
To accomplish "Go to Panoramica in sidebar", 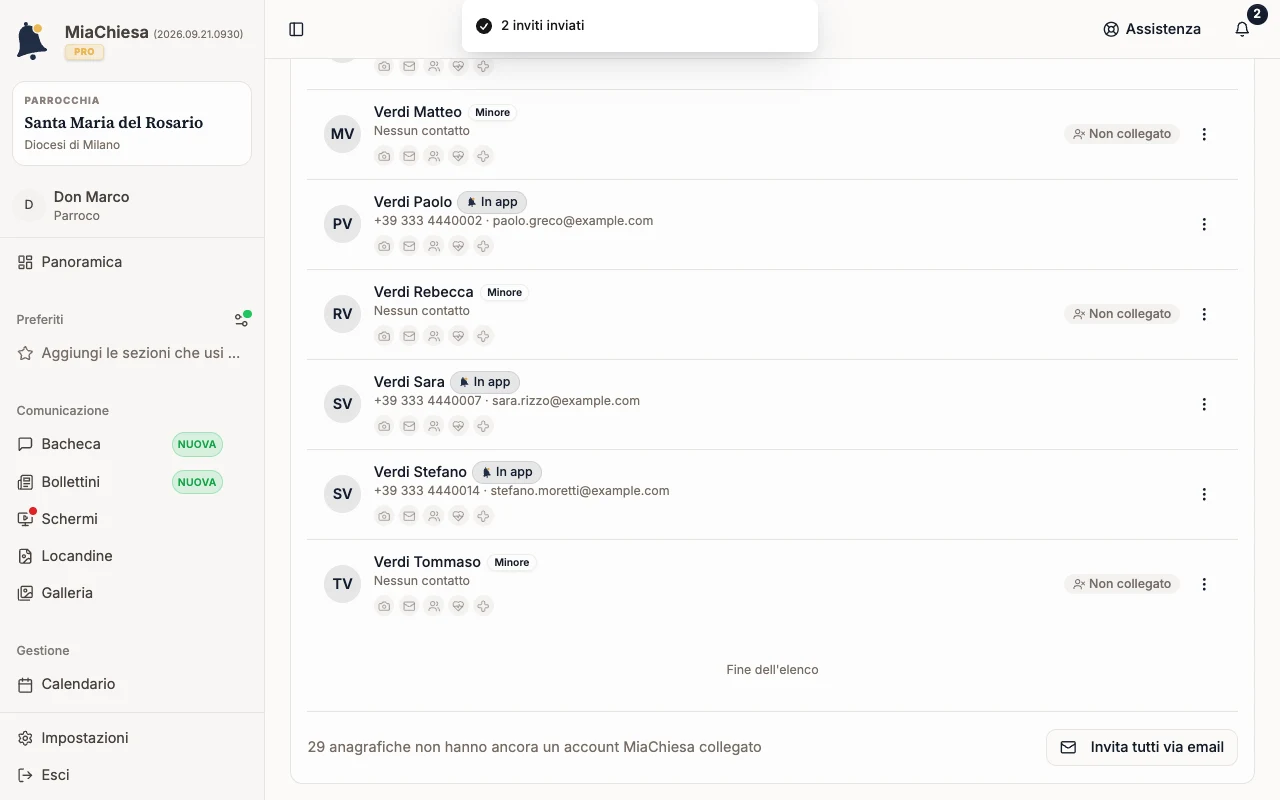I will coord(132,262).
